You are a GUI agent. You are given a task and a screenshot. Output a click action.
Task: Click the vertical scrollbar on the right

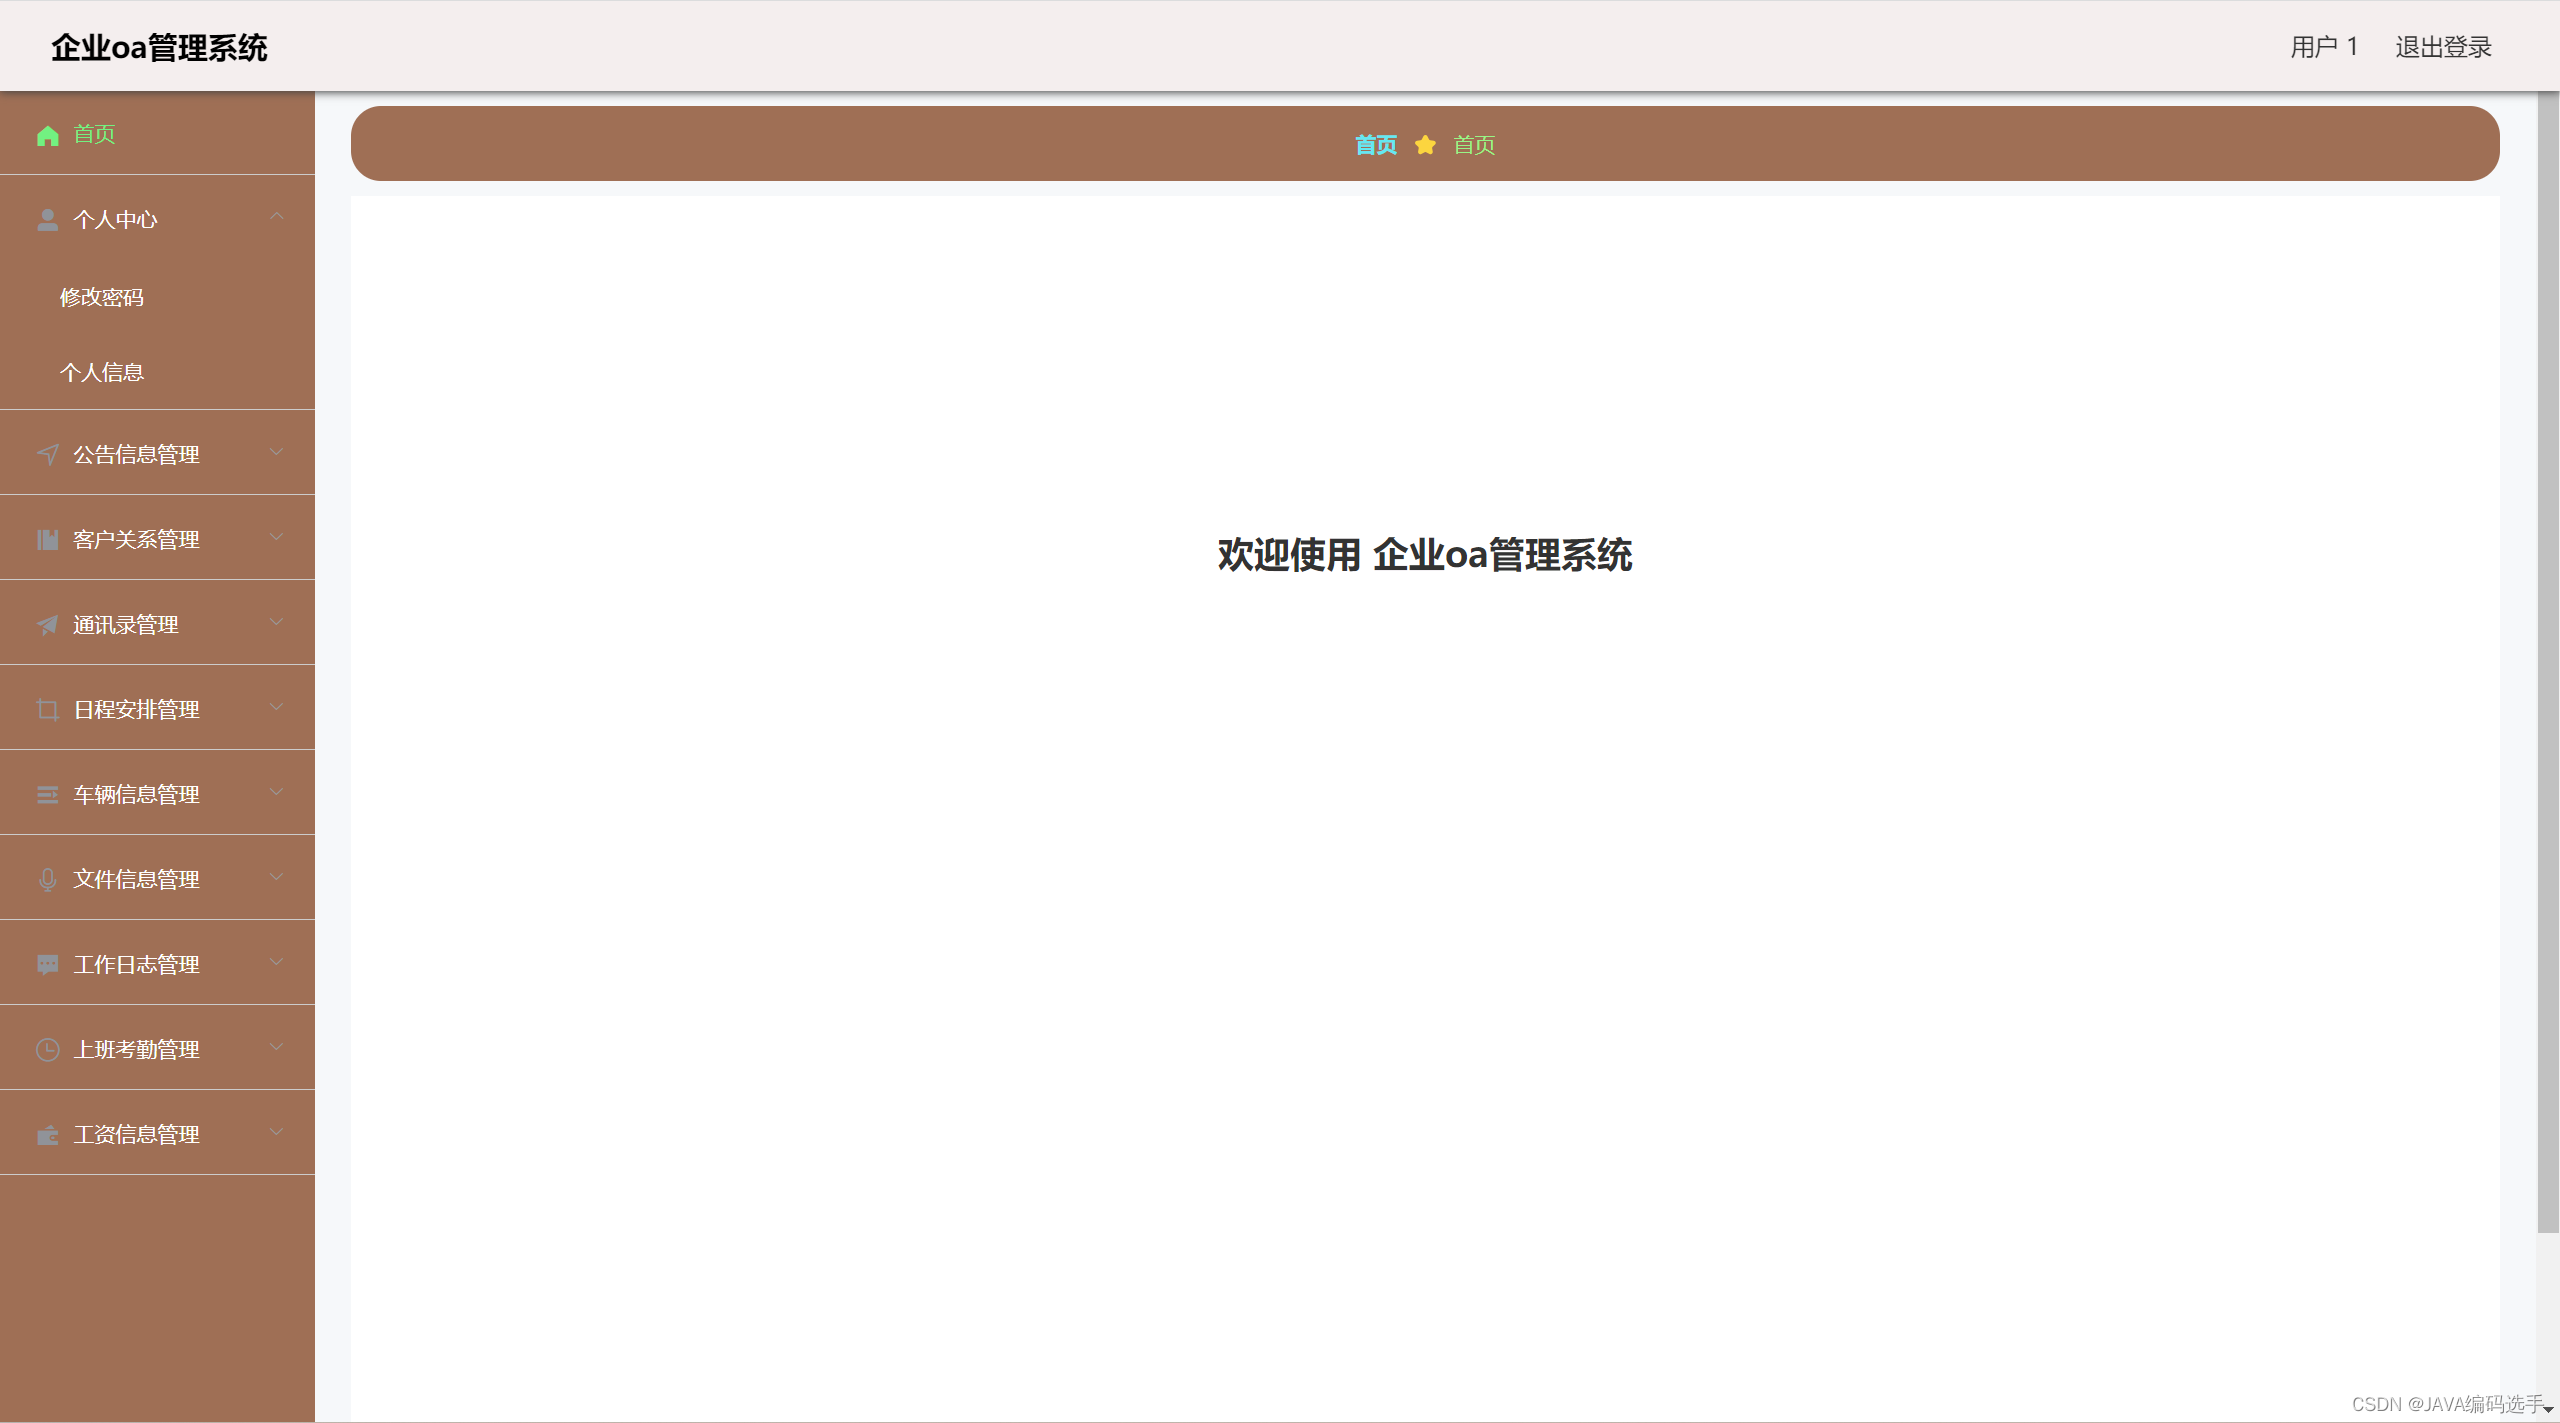coord(2547,660)
